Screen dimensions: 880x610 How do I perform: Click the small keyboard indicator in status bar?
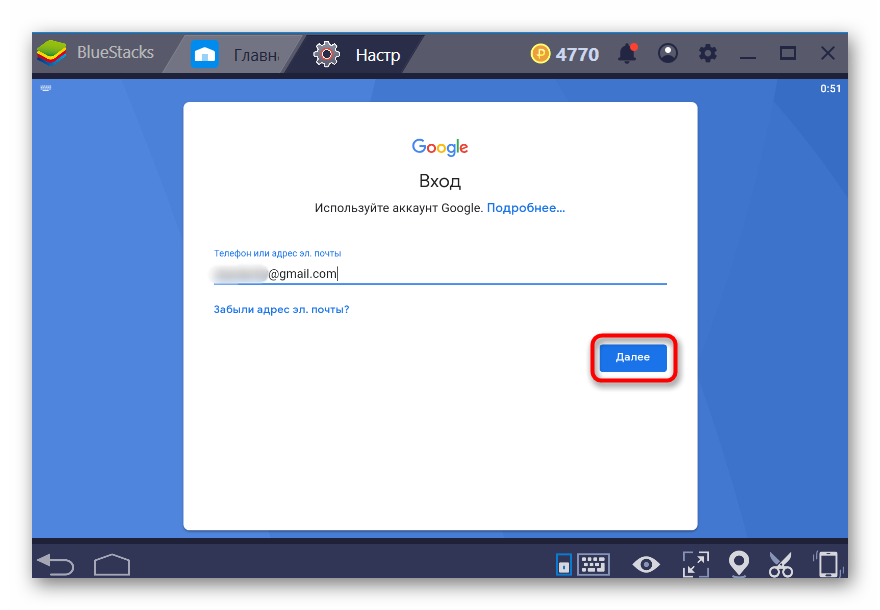pyautogui.click(x=46, y=88)
